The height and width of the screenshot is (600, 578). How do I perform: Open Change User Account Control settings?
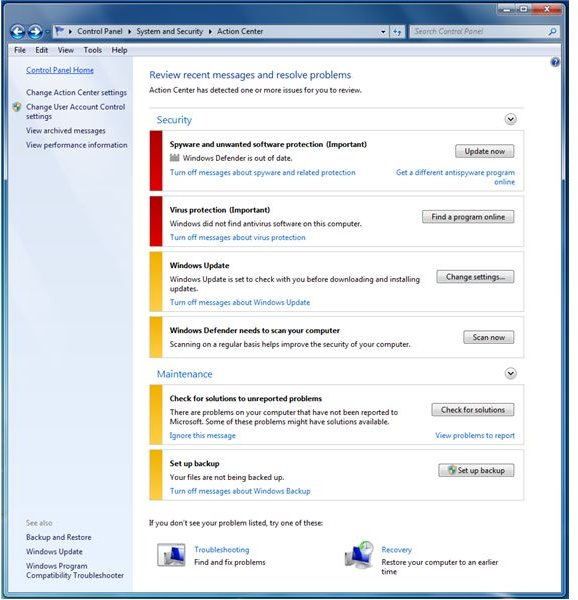click(76, 111)
